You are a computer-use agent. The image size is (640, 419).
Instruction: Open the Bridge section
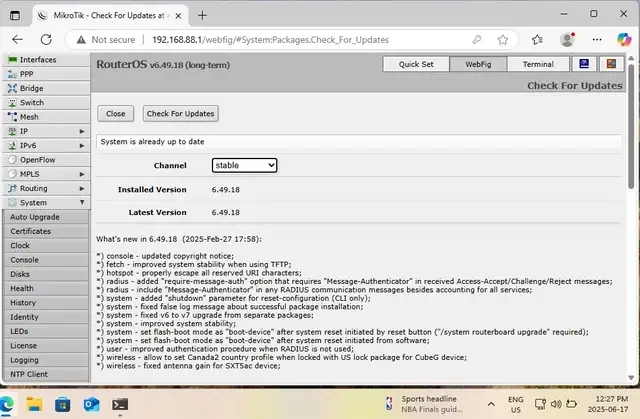coord(46,88)
